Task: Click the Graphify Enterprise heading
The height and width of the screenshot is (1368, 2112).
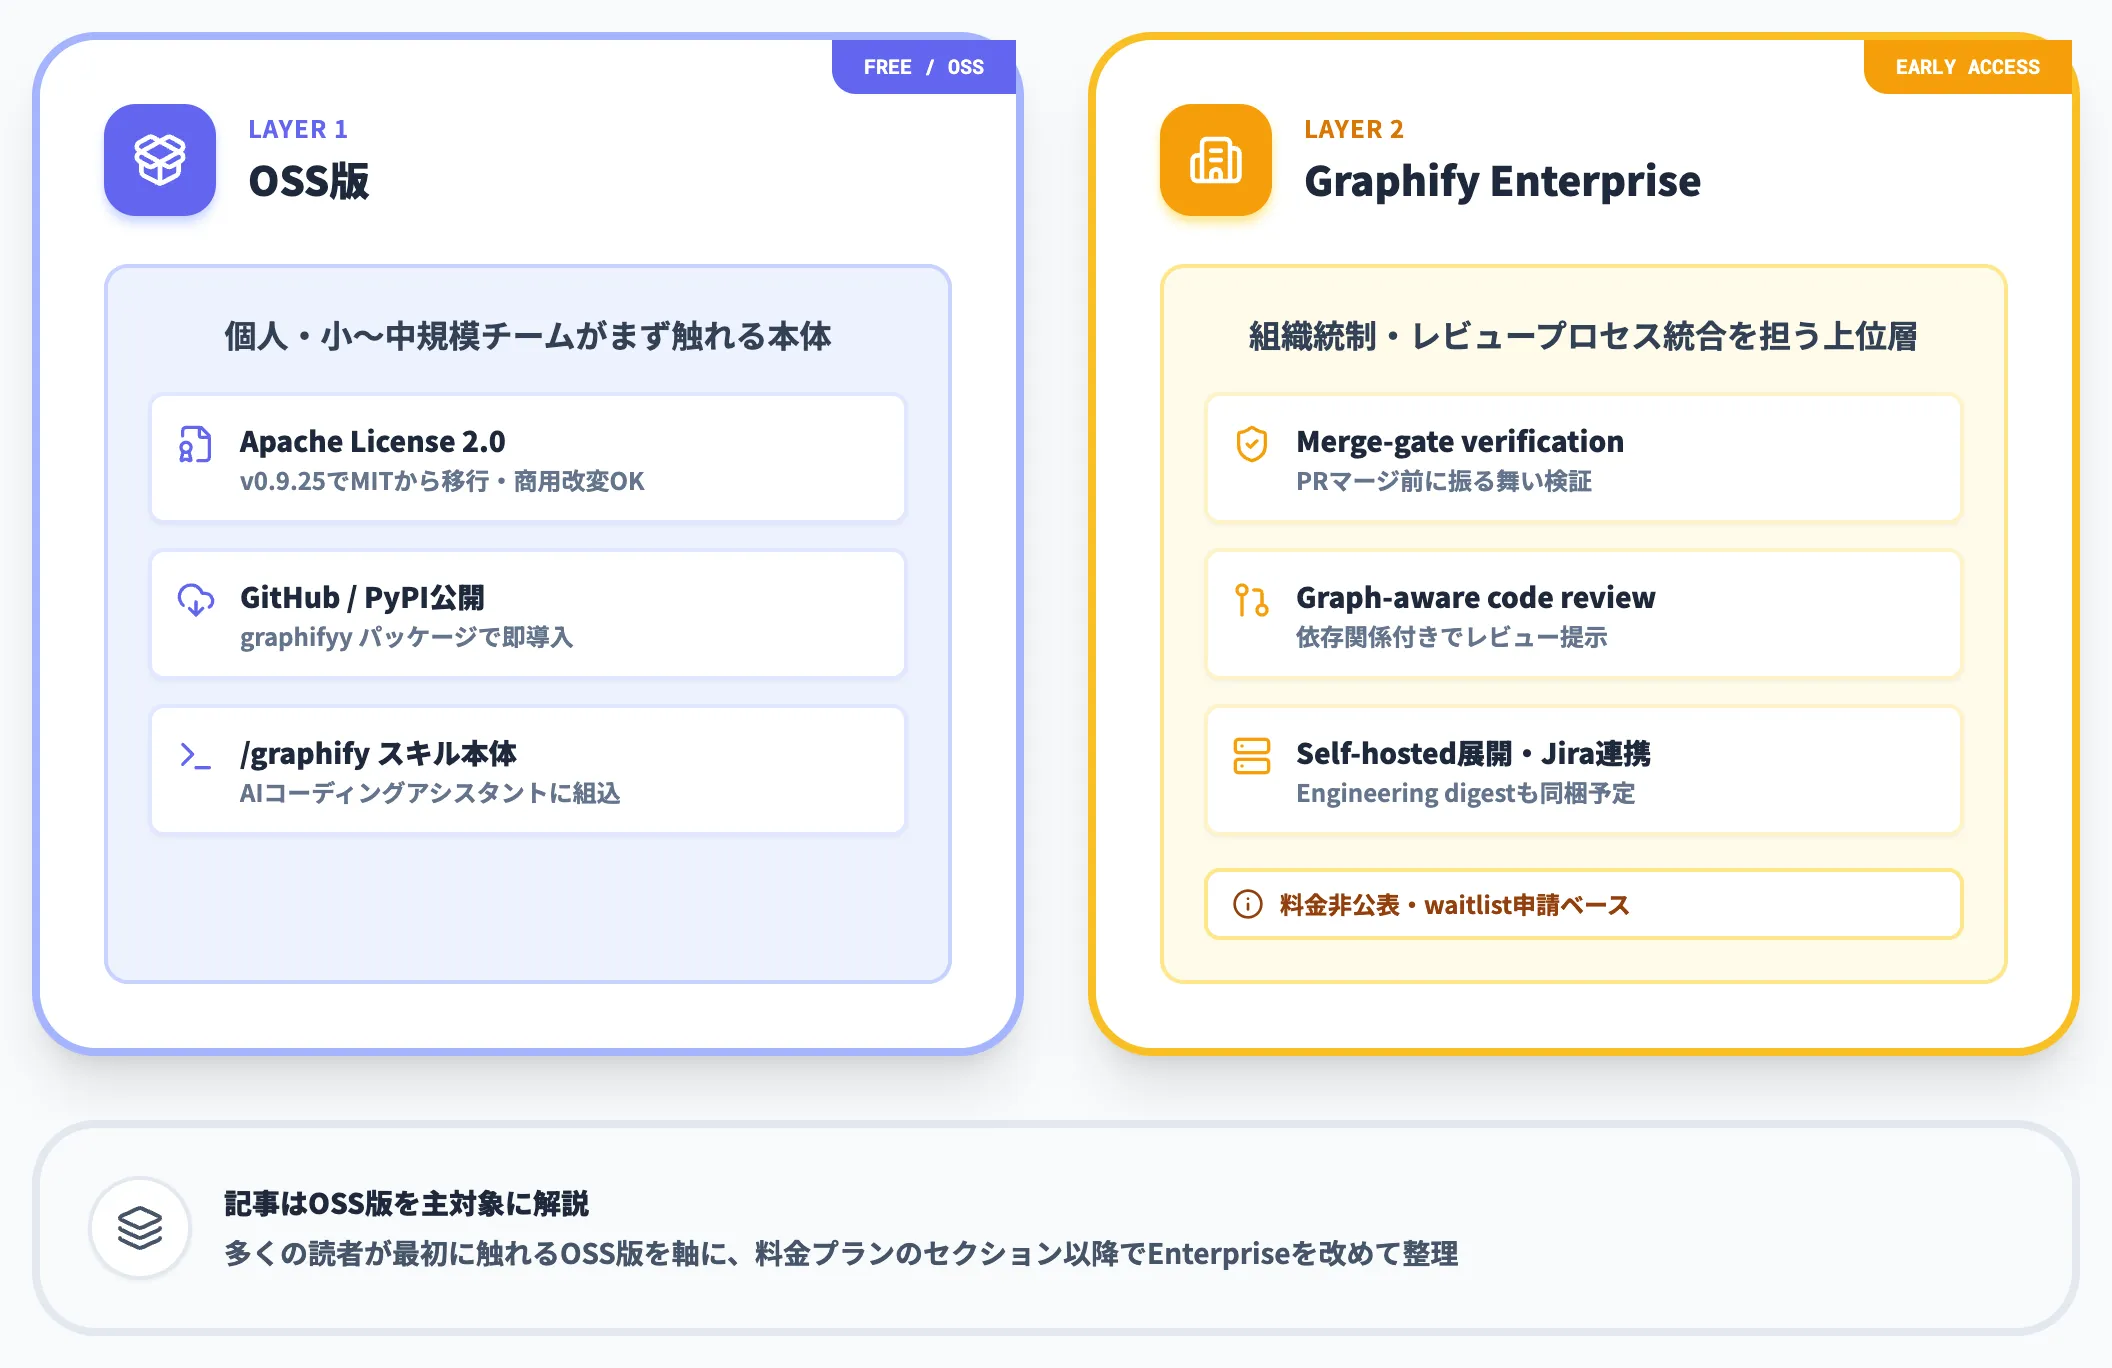Action: [x=1502, y=181]
